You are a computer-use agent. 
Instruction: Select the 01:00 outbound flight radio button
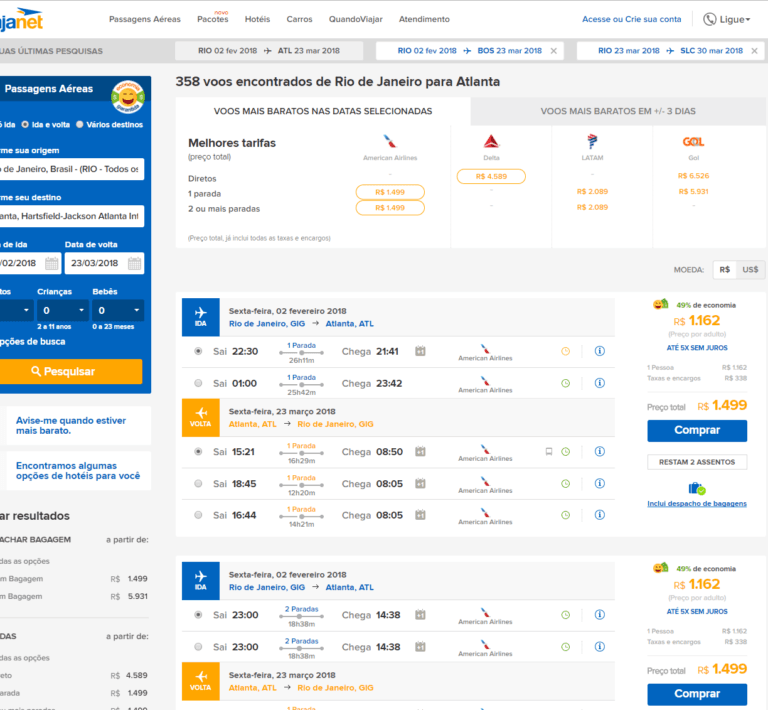pos(198,383)
